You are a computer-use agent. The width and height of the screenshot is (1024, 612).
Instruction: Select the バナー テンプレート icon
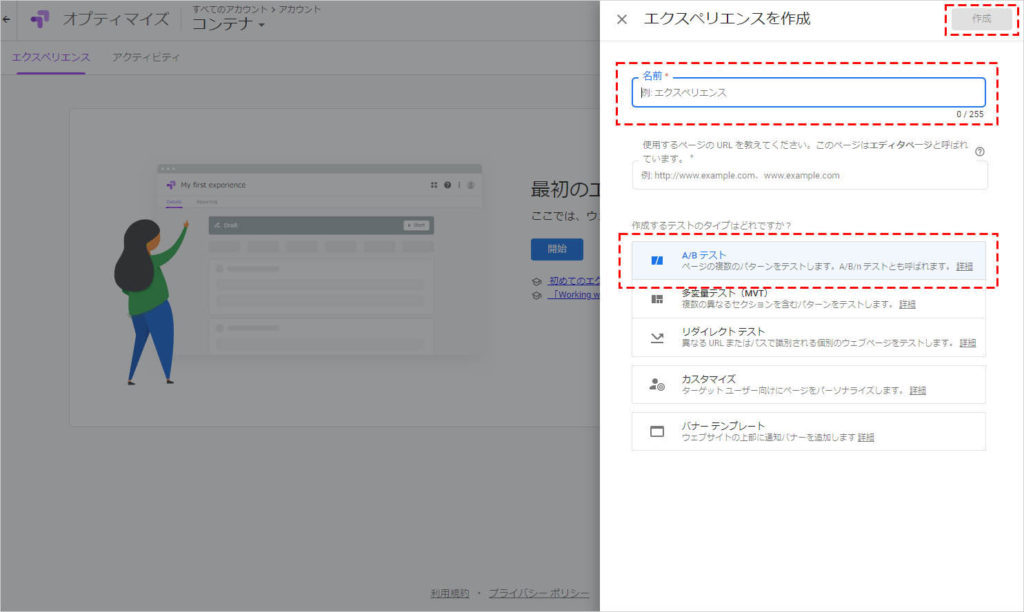657,432
